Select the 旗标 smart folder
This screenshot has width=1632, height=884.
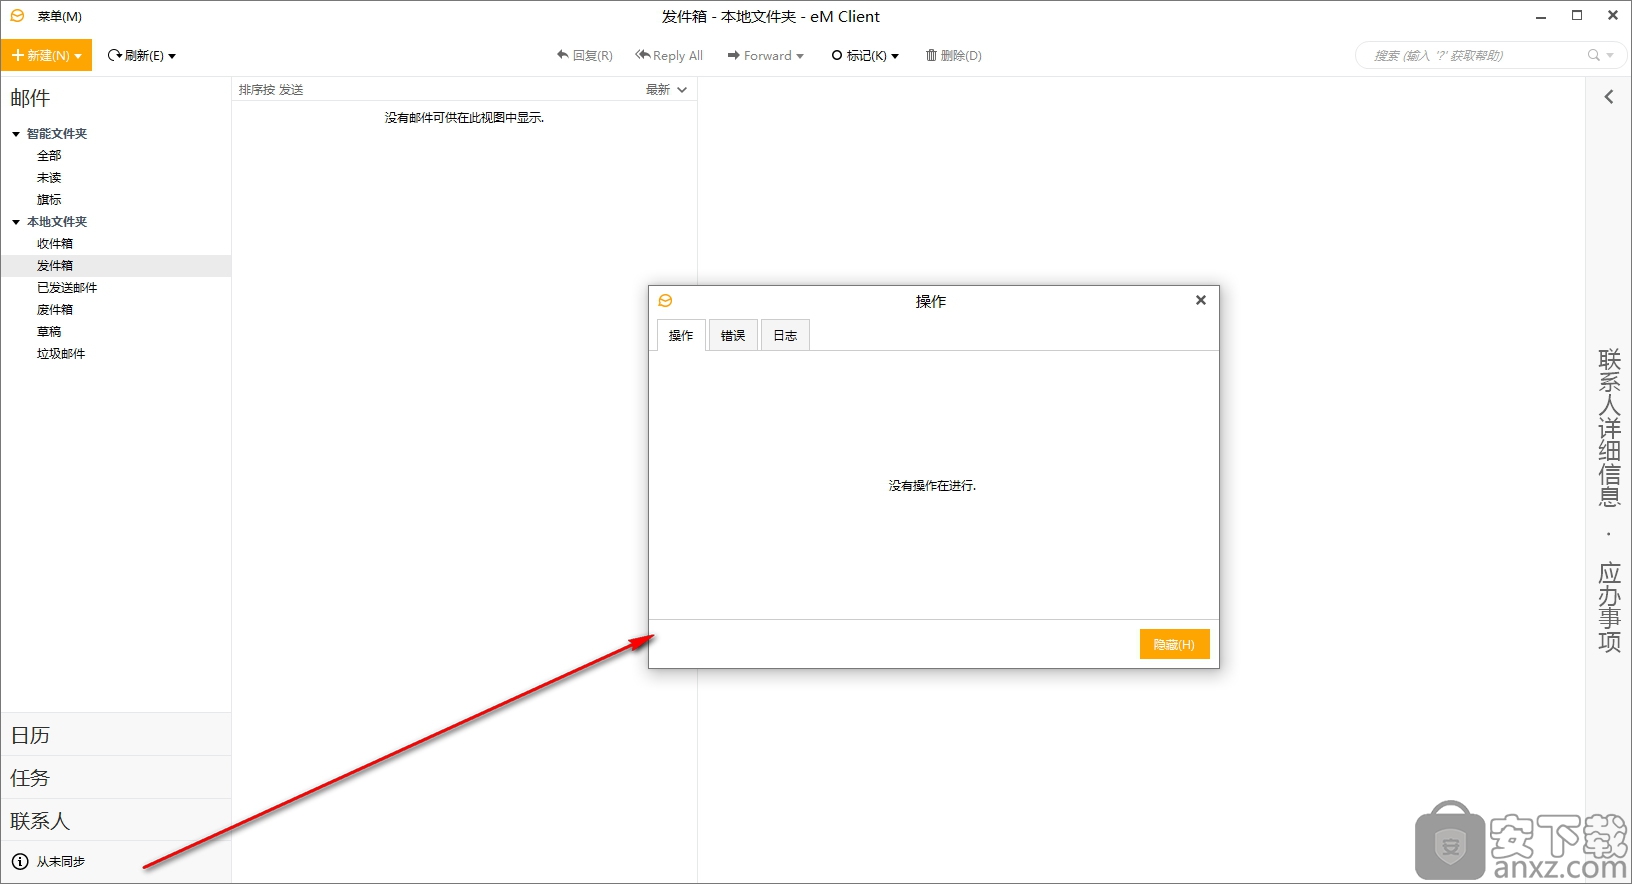pyautogui.click(x=49, y=199)
